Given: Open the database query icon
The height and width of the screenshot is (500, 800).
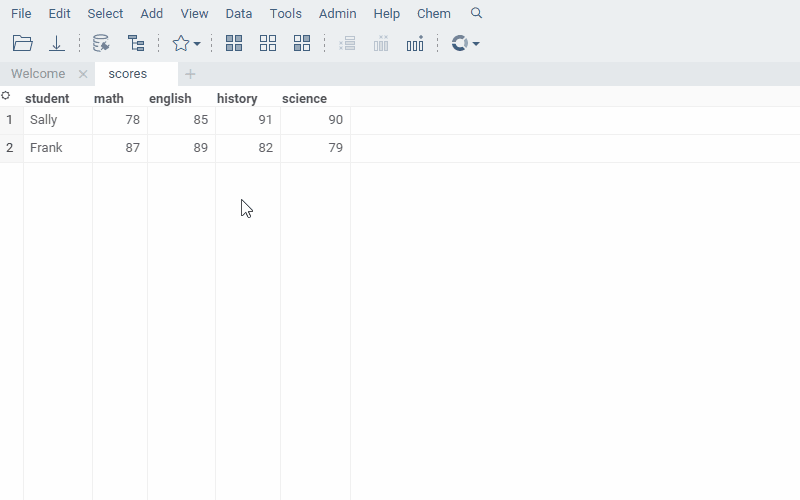Looking at the screenshot, I should (x=100, y=43).
